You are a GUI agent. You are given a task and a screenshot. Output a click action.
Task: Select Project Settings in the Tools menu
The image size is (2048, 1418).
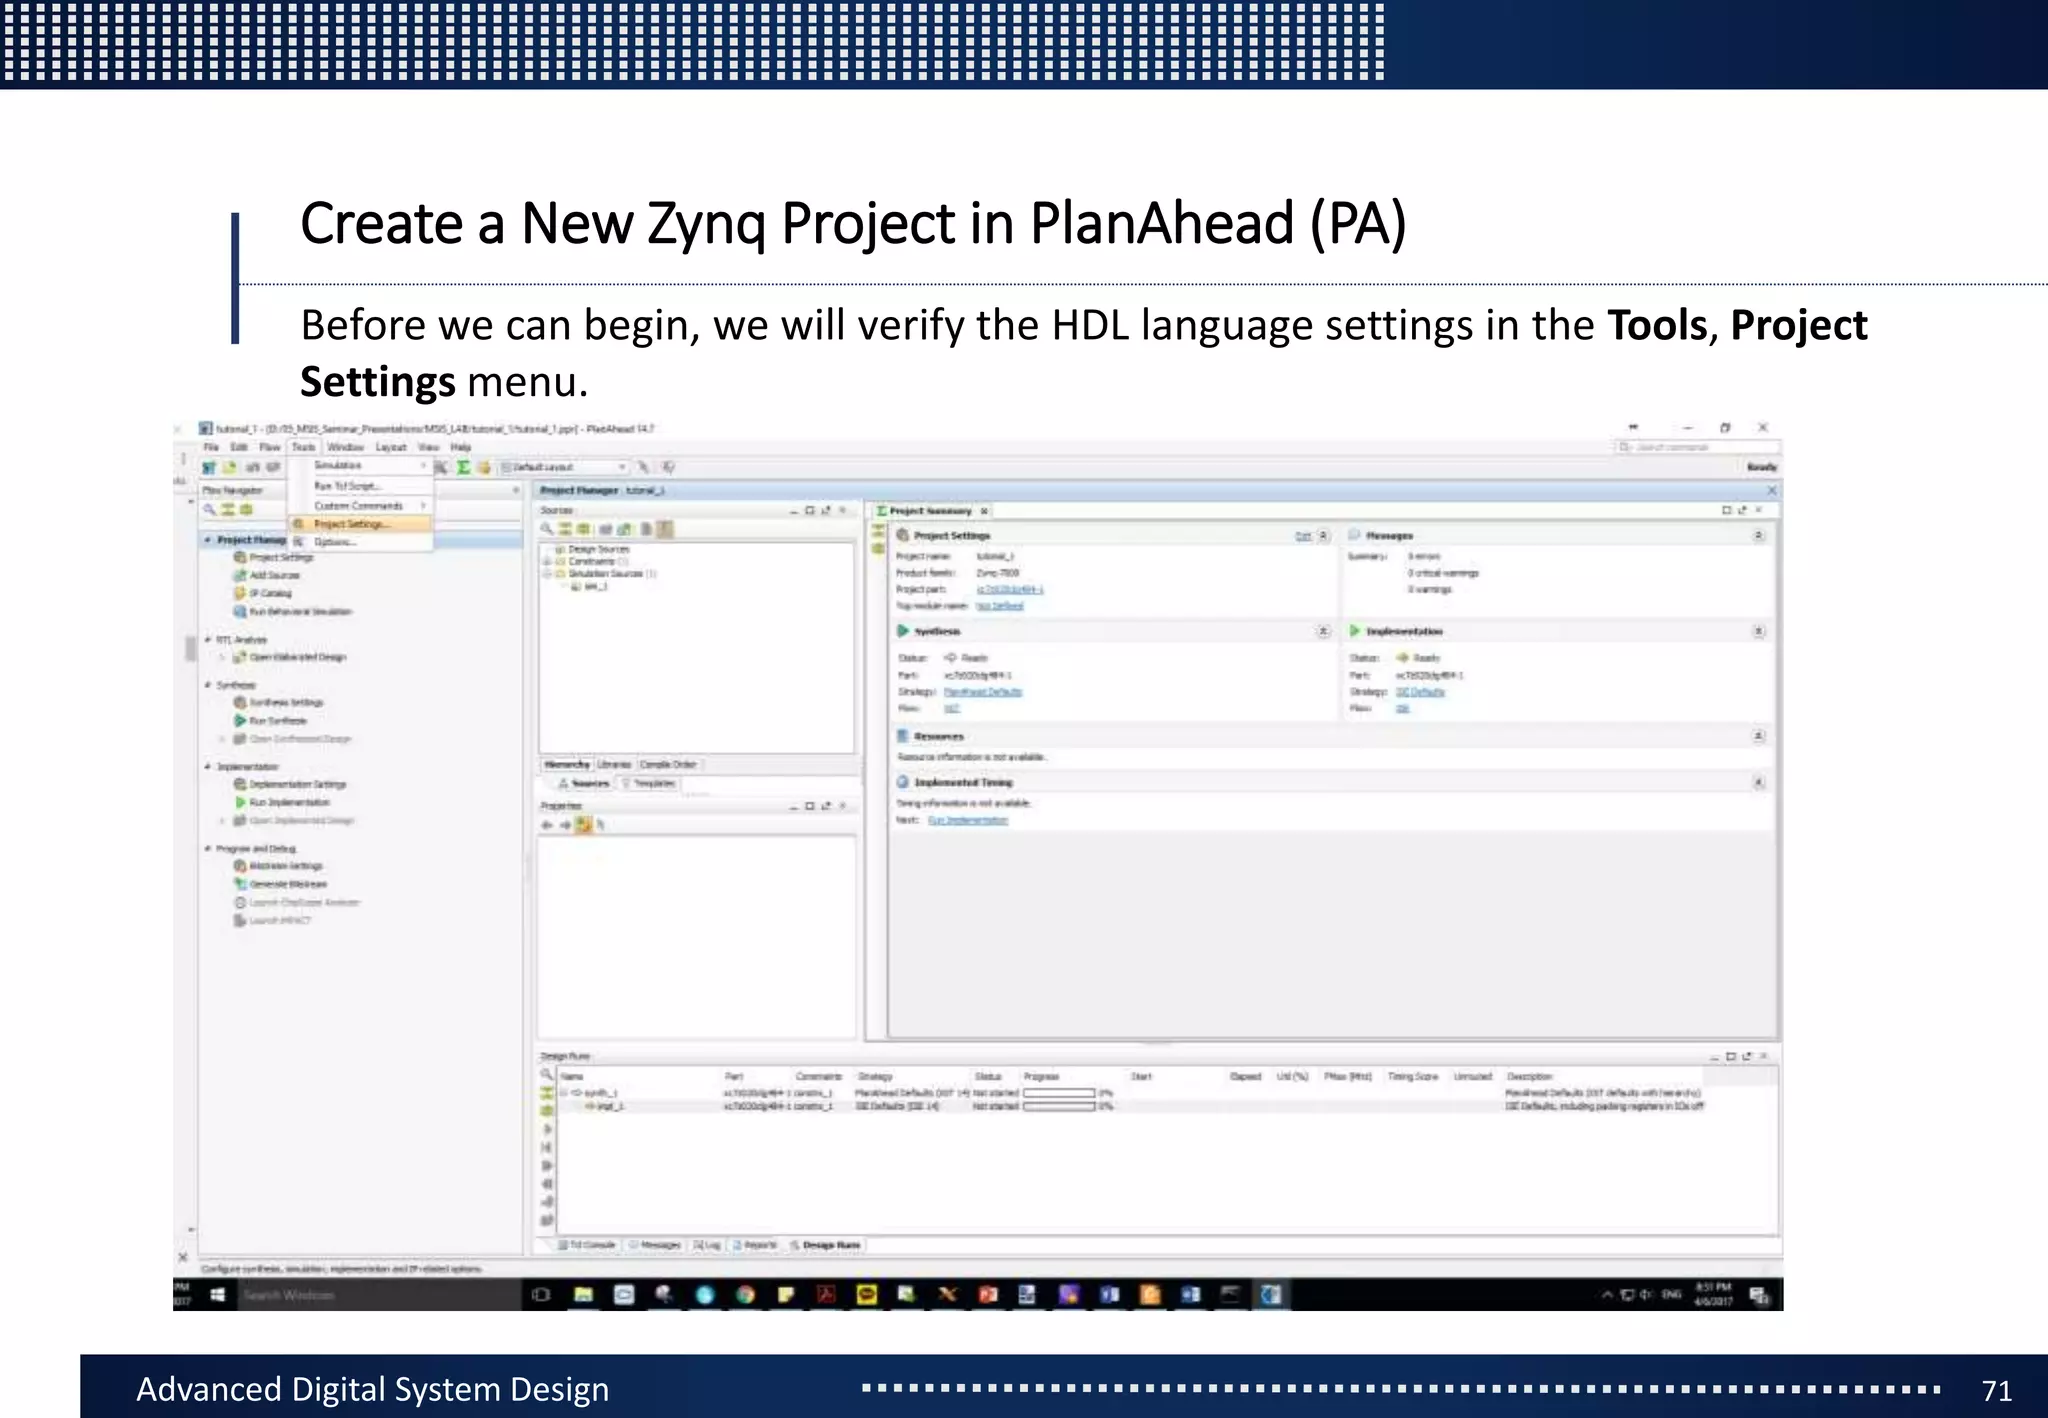coord(360,524)
